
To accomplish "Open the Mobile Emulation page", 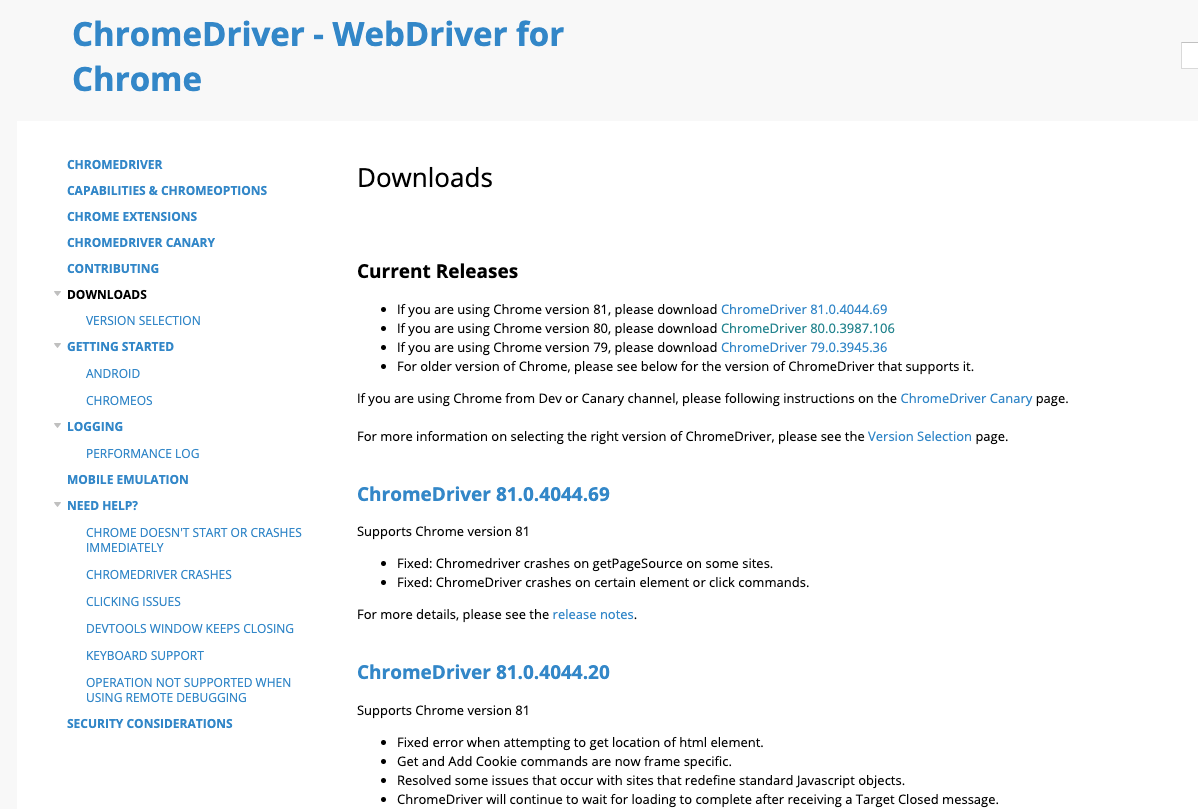I will (128, 479).
